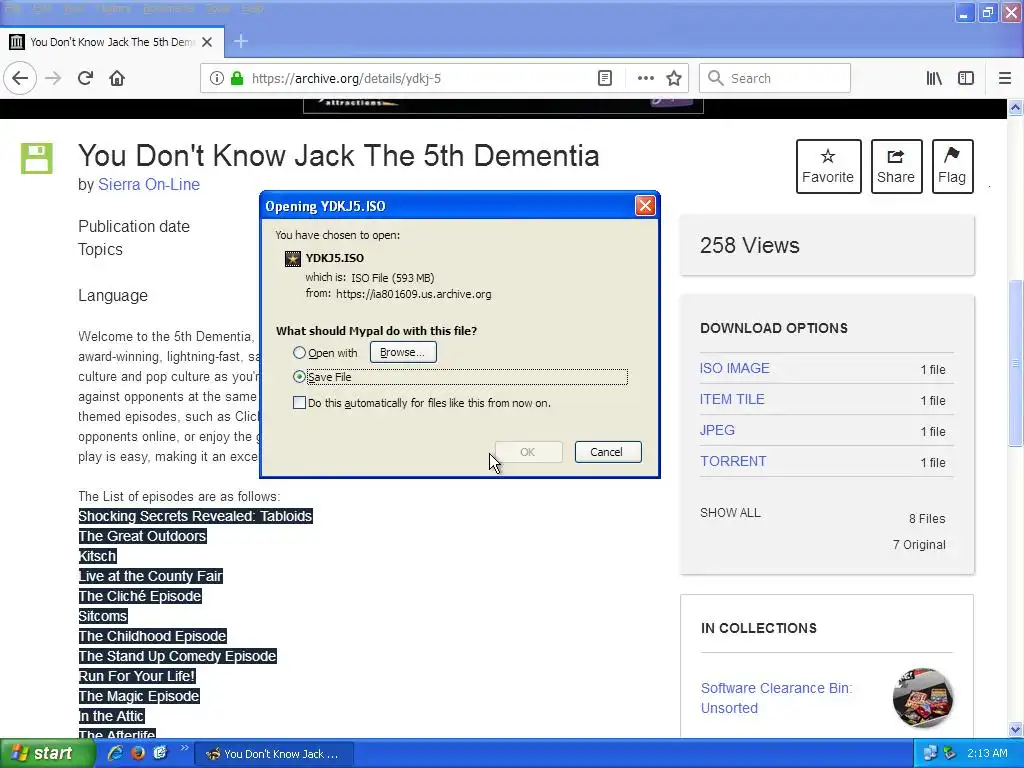The width and height of the screenshot is (1024, 768).
Task: Click 'Shocking Secrets Revealed: Tabloids' episode text
Action: [195, 516]
